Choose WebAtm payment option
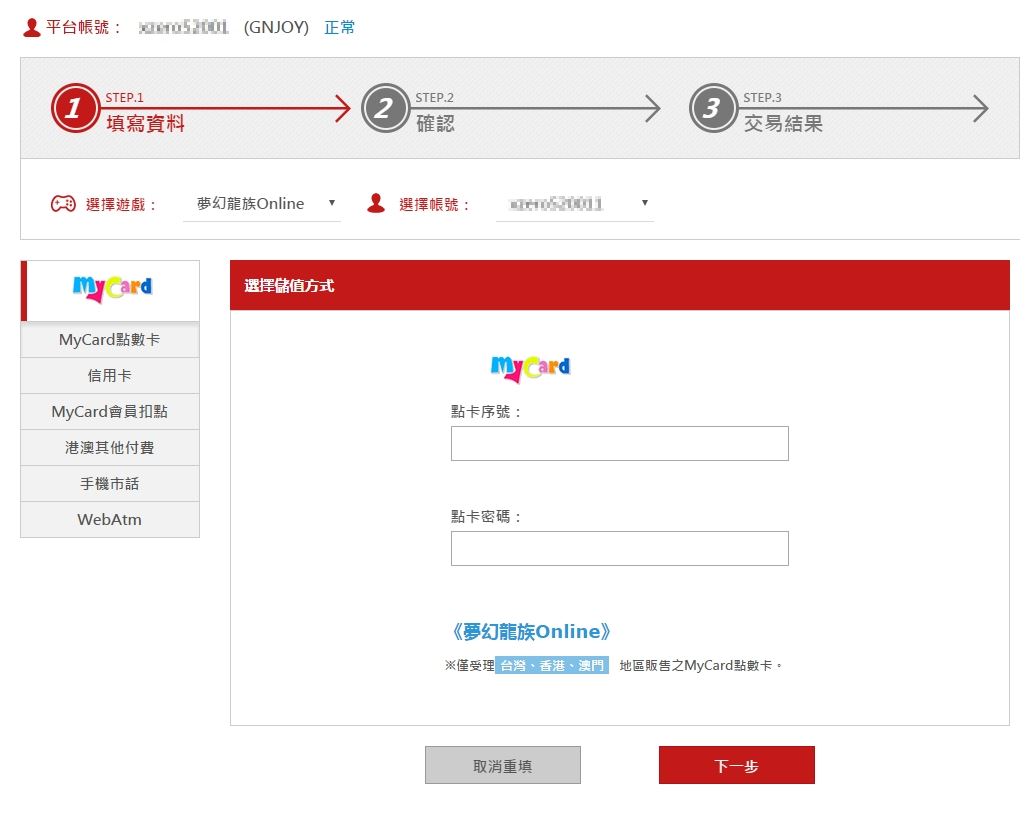This screenshot has height=826, width=1033. (x=110, y=520)
